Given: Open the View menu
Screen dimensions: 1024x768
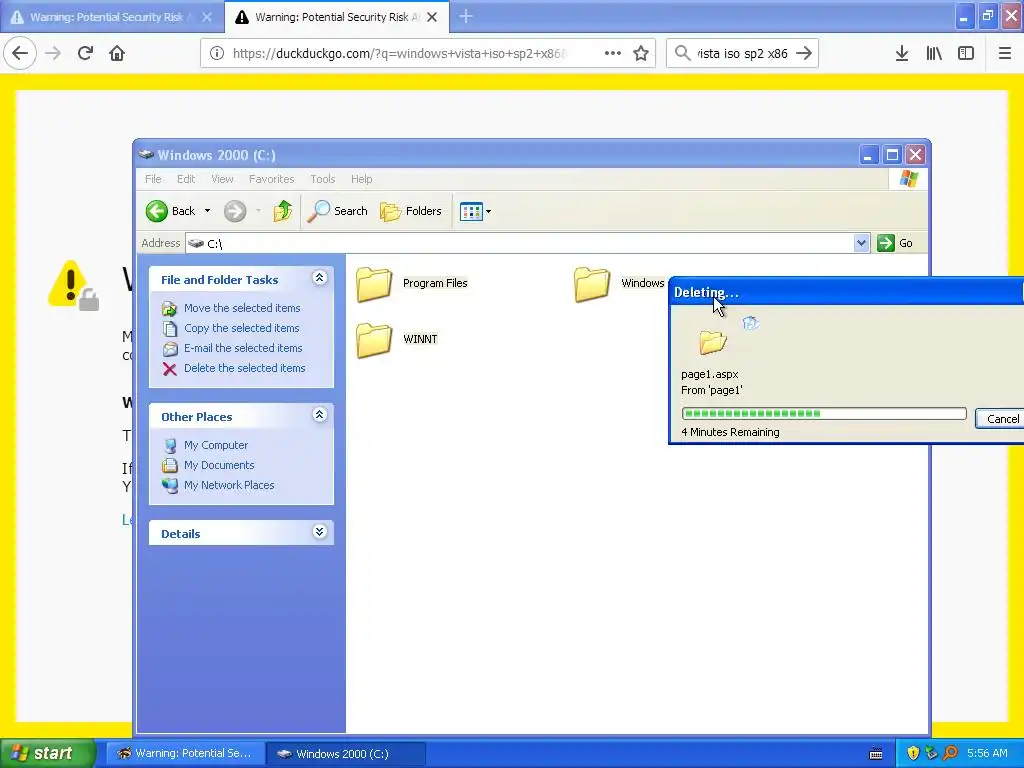Looking at the screenshot, I should click(x=222, y=179).
